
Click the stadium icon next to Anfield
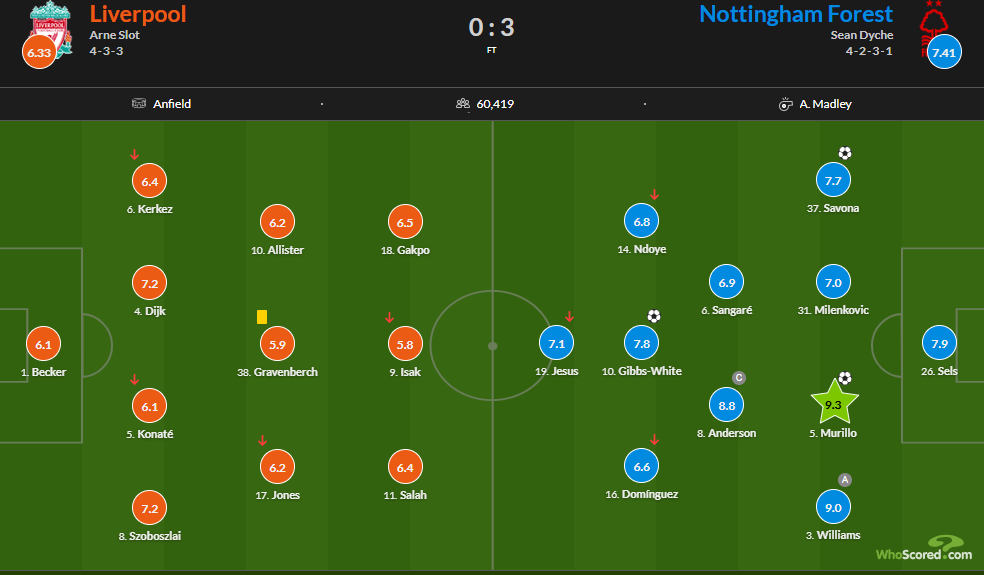(x=139, y=103)
